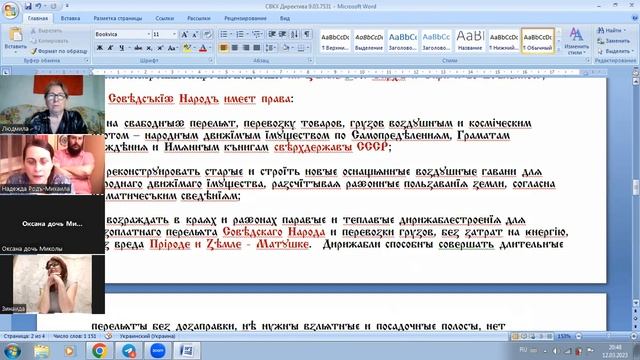The height and width of the screenshot is (360, 640).
Task: Save document via Quick Access toolbar
Action: [x=28, y=6]
